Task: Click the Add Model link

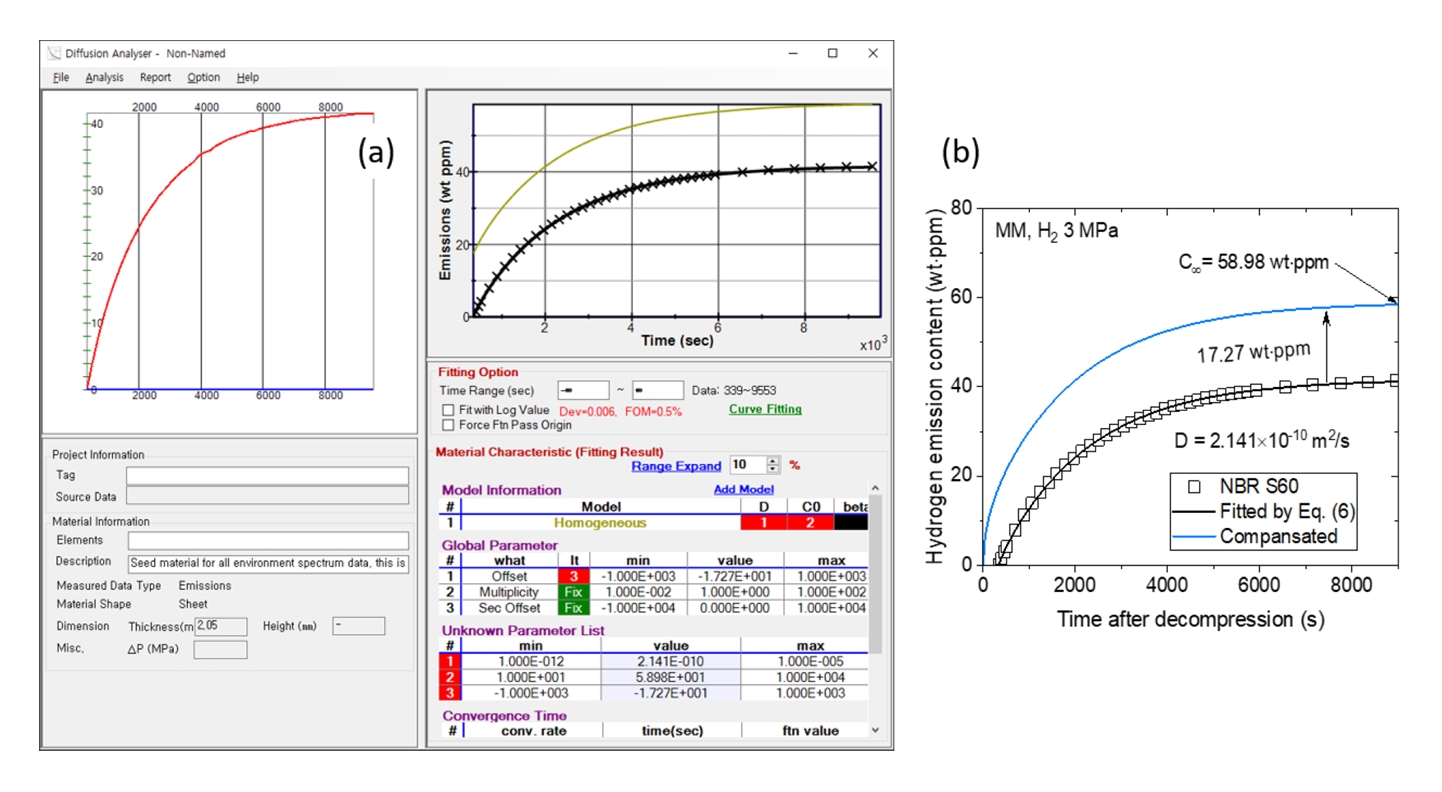Action: (x=743, y=490)
